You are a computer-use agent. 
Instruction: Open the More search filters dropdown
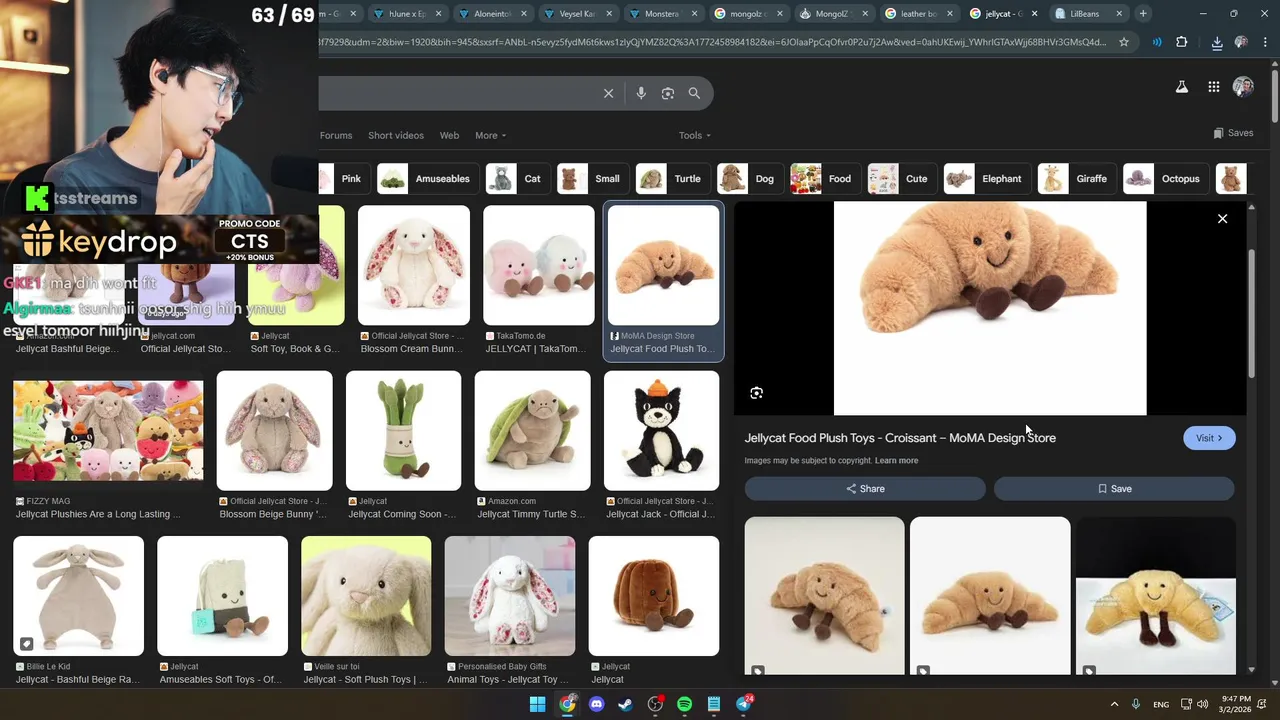pos(490,135)
